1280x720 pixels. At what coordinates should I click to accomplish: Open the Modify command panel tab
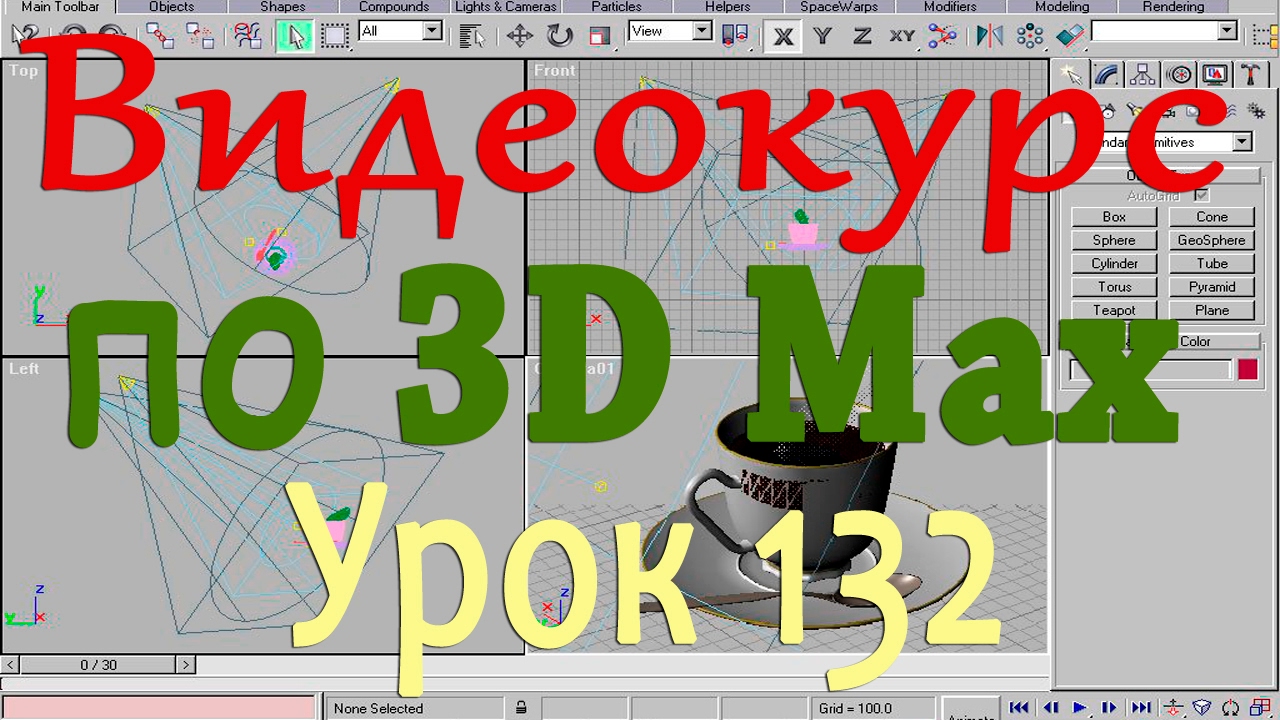[1106, 74]
